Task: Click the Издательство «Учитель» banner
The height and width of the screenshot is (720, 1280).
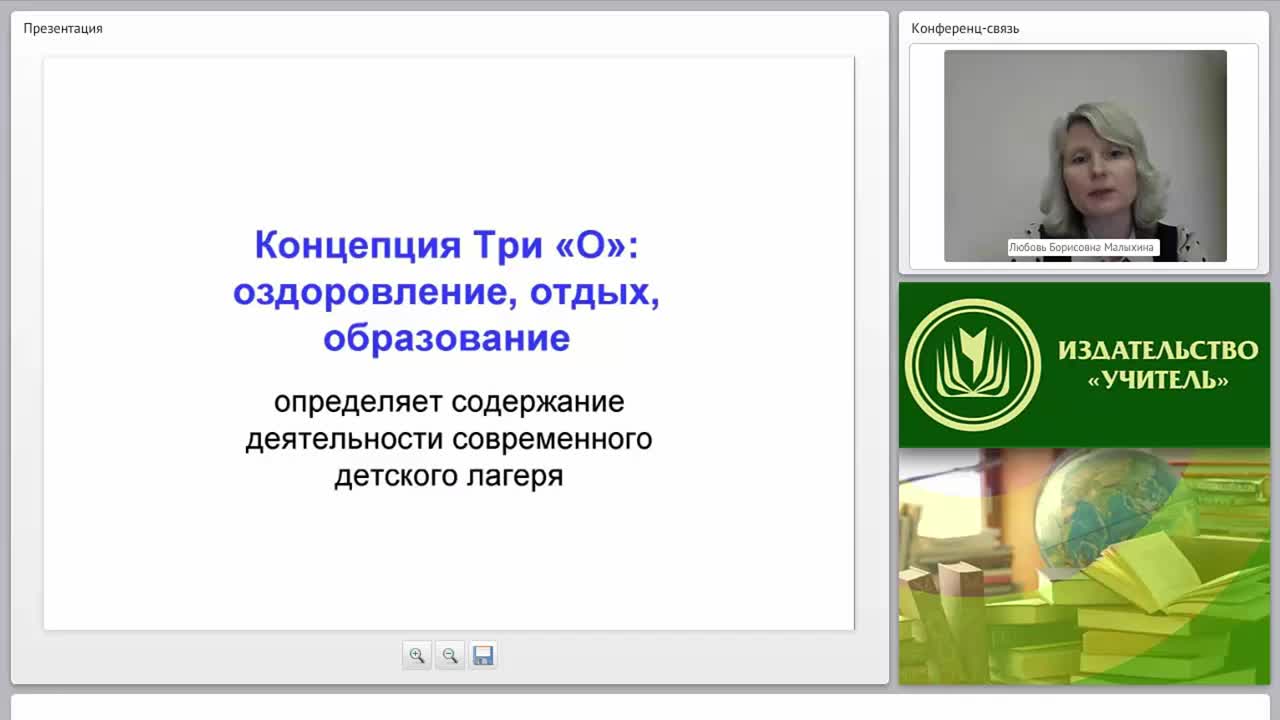Action: [1084, 365]
